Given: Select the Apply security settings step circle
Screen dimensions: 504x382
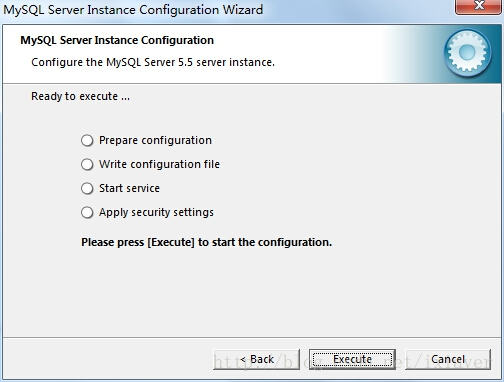Looking at the screenshot, I should tap(87, 212).
